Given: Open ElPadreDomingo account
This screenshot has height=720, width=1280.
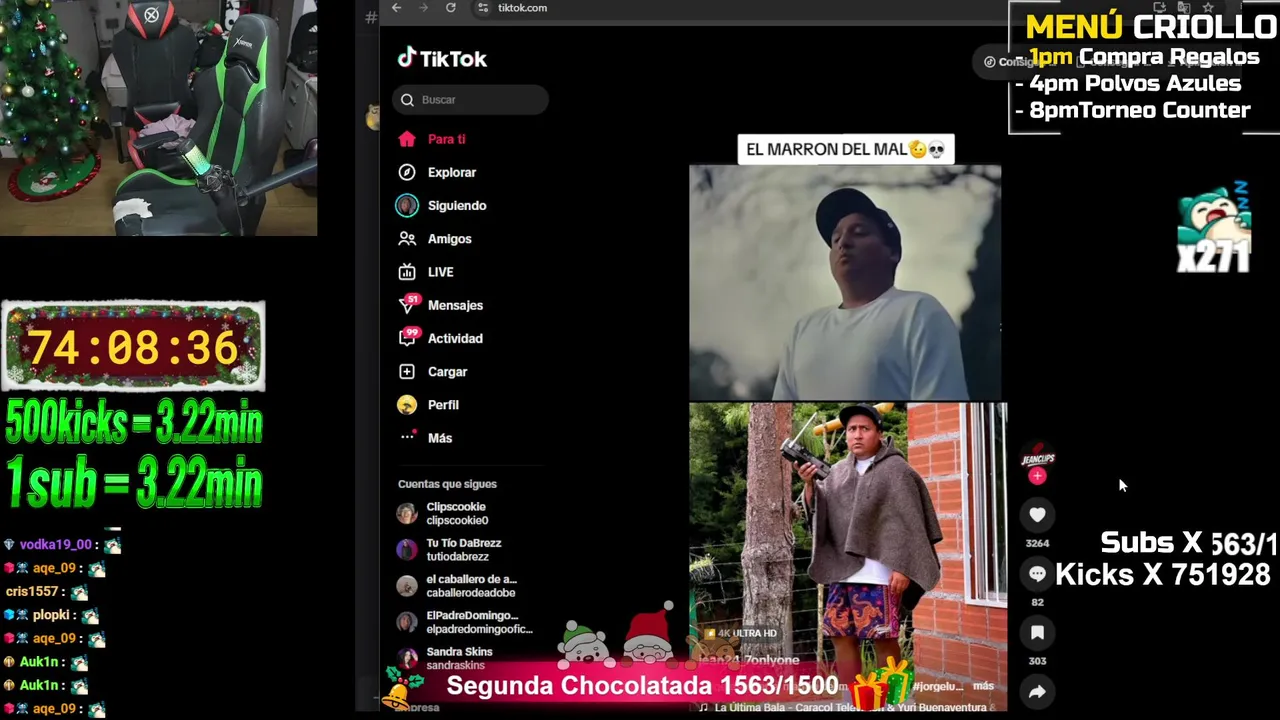Looking at the screenshot, I should [x=464, y=622].
